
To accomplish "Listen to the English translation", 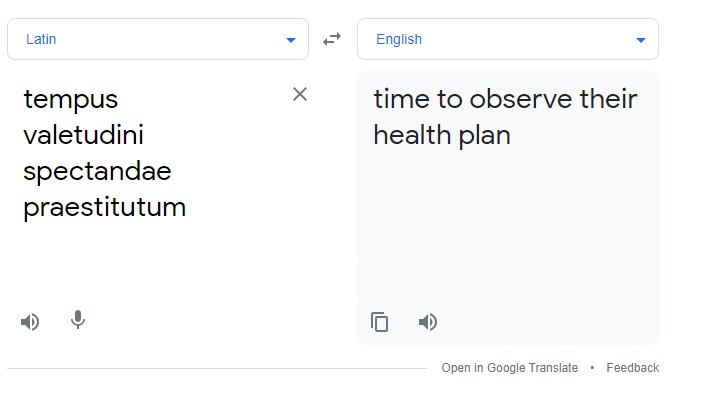I will tap(428, 322).
